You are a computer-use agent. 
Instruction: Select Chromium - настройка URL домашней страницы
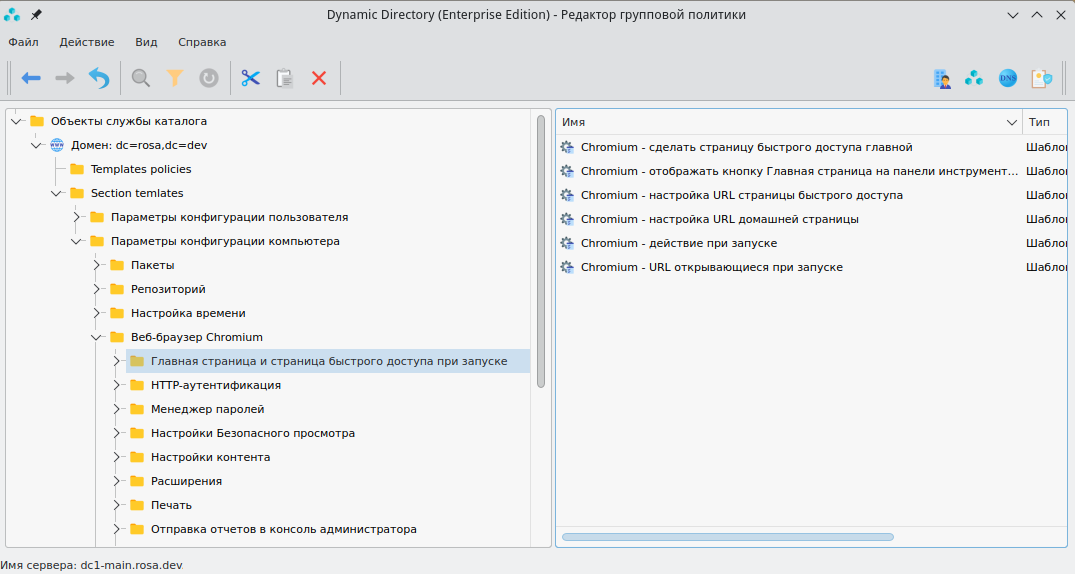click(719, 219)
